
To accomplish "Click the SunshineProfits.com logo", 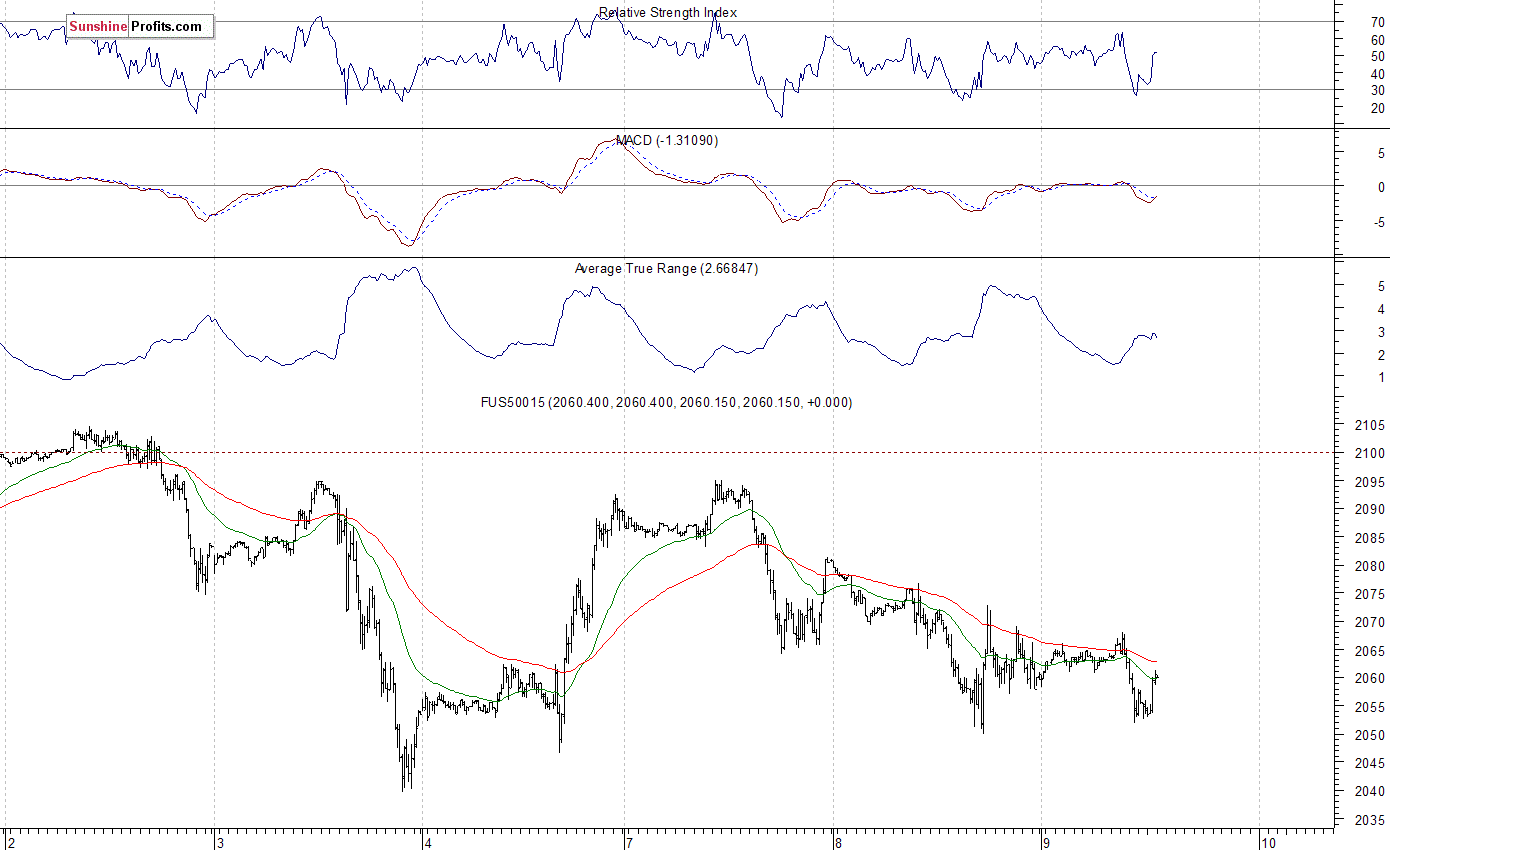I will pos(140,26).
